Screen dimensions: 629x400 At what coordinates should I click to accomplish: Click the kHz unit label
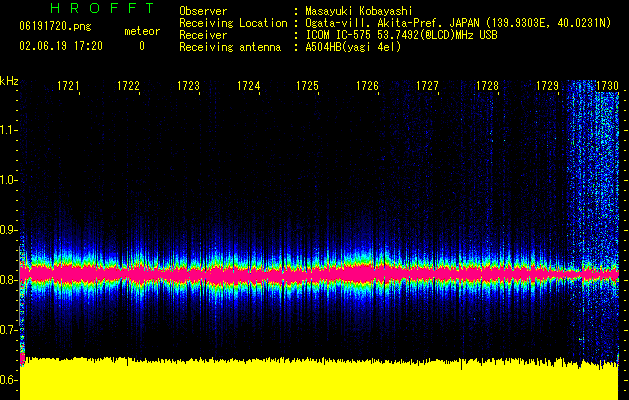[10, 81]
